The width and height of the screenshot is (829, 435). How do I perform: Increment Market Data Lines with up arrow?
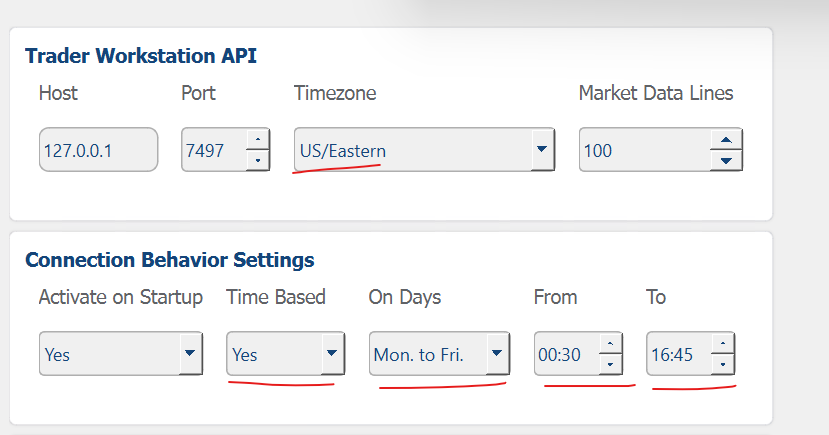point(726,140)
